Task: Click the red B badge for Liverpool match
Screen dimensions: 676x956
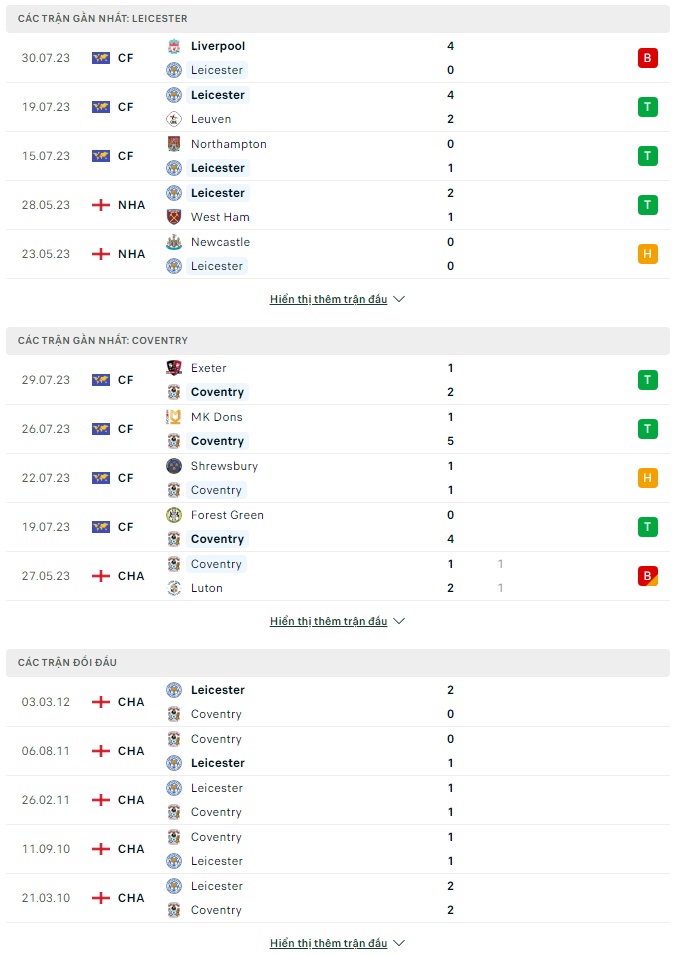Action: coord(647,58)
